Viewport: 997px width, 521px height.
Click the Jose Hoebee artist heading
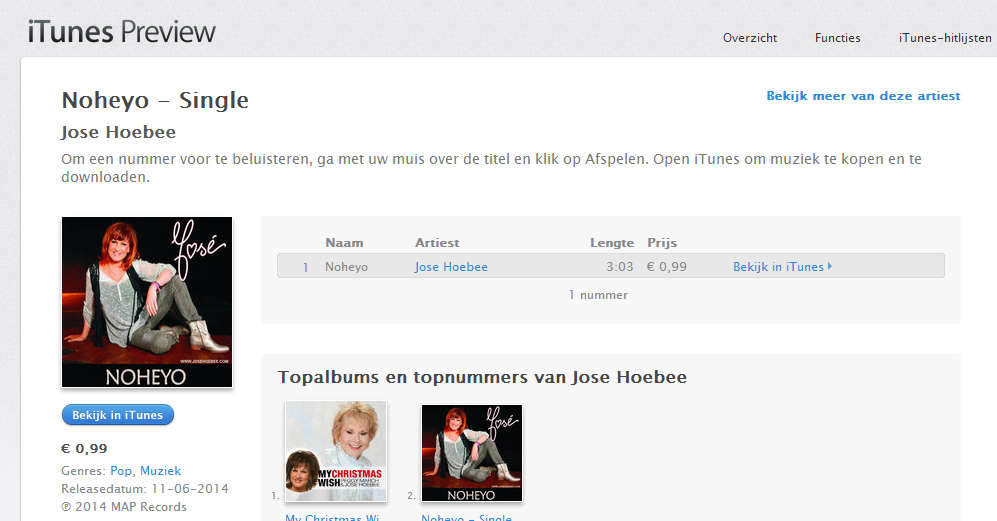(x=118, y=132)
